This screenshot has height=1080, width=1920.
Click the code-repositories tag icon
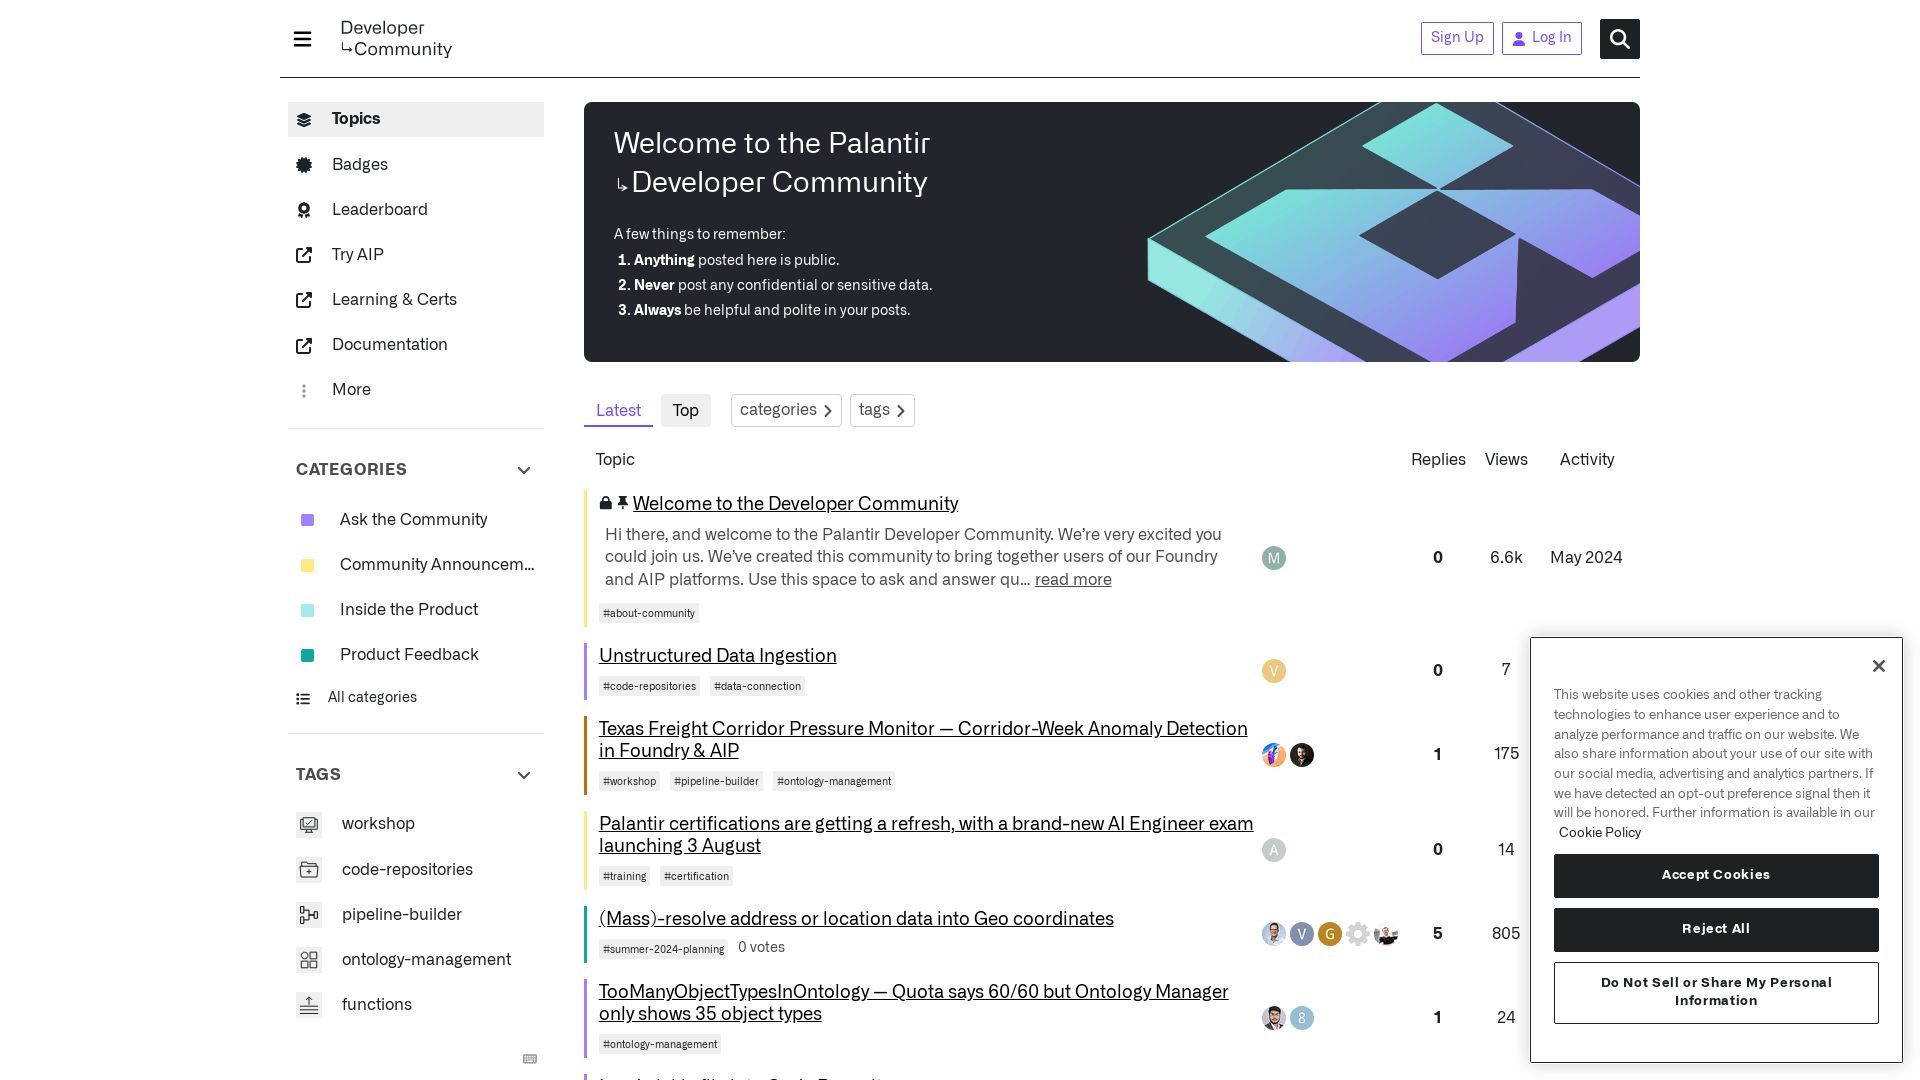pos(309,870)
